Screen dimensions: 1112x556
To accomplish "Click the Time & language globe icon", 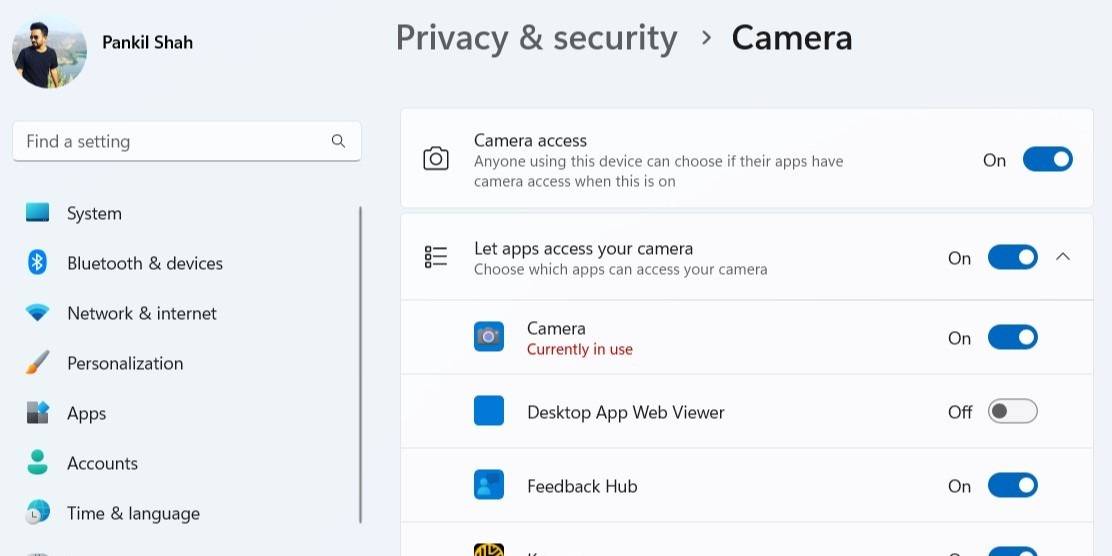I will pos(38,513).
